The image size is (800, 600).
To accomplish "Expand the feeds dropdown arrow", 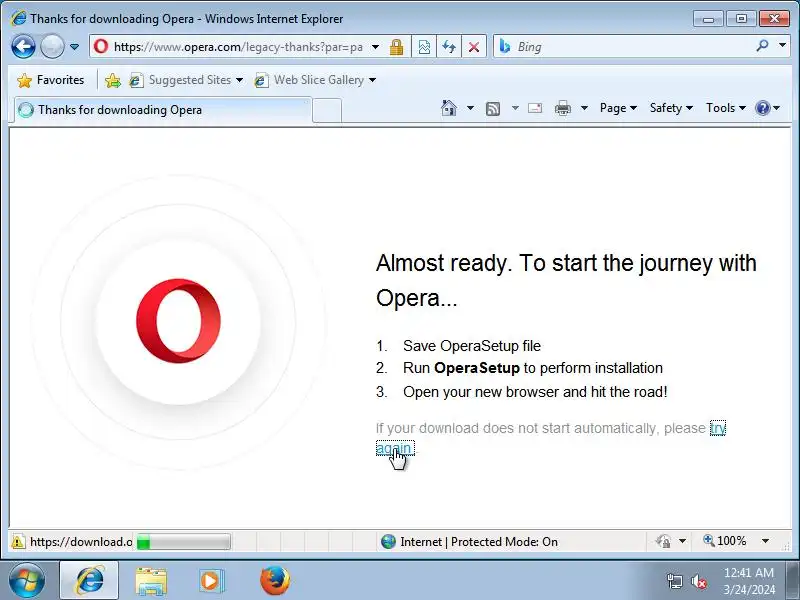I will pos(515,108).
